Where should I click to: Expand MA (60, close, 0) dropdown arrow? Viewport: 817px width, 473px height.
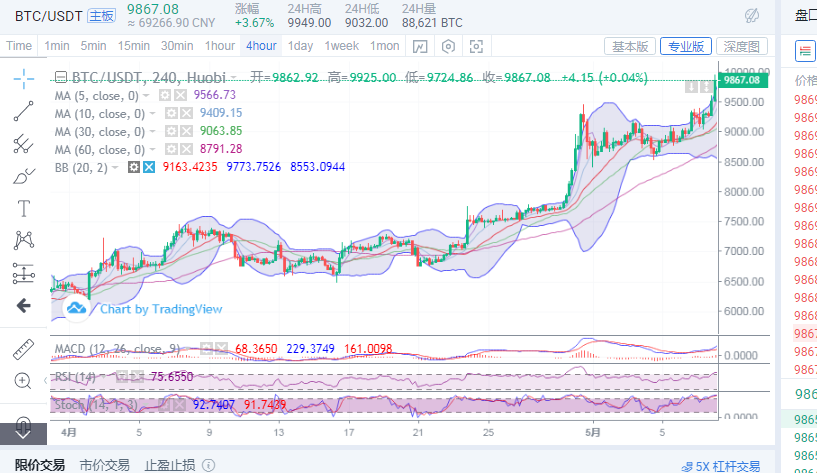pyautogui.click(x=153, y=150)
